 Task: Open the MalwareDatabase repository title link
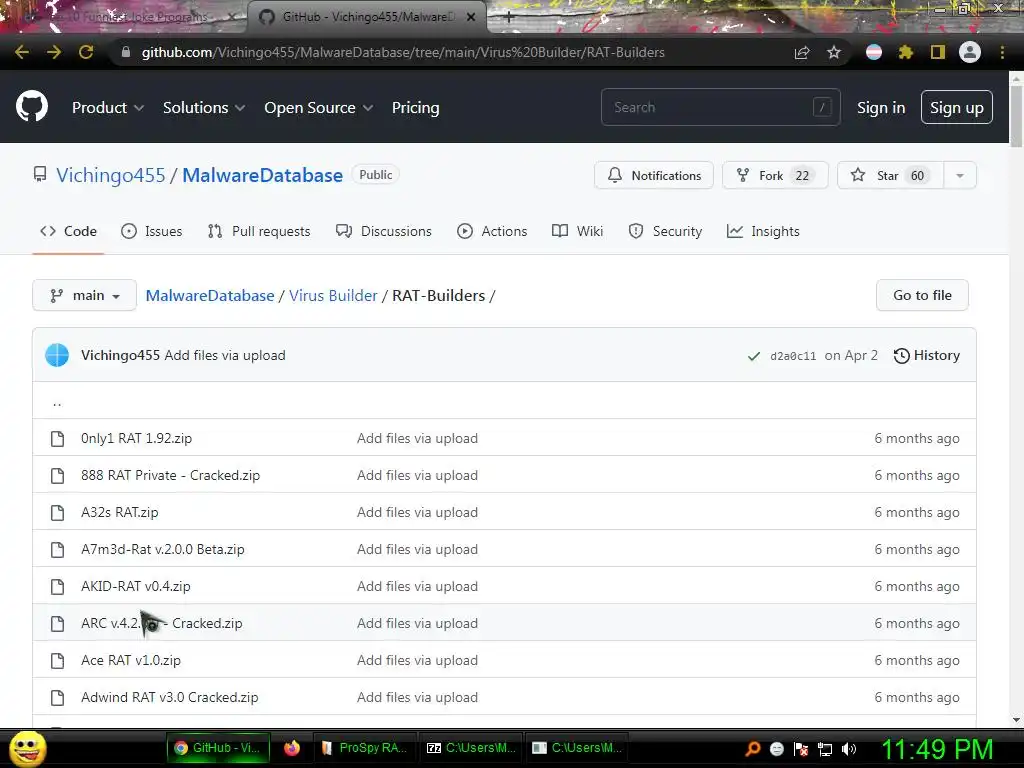click(x=263, y=175)
